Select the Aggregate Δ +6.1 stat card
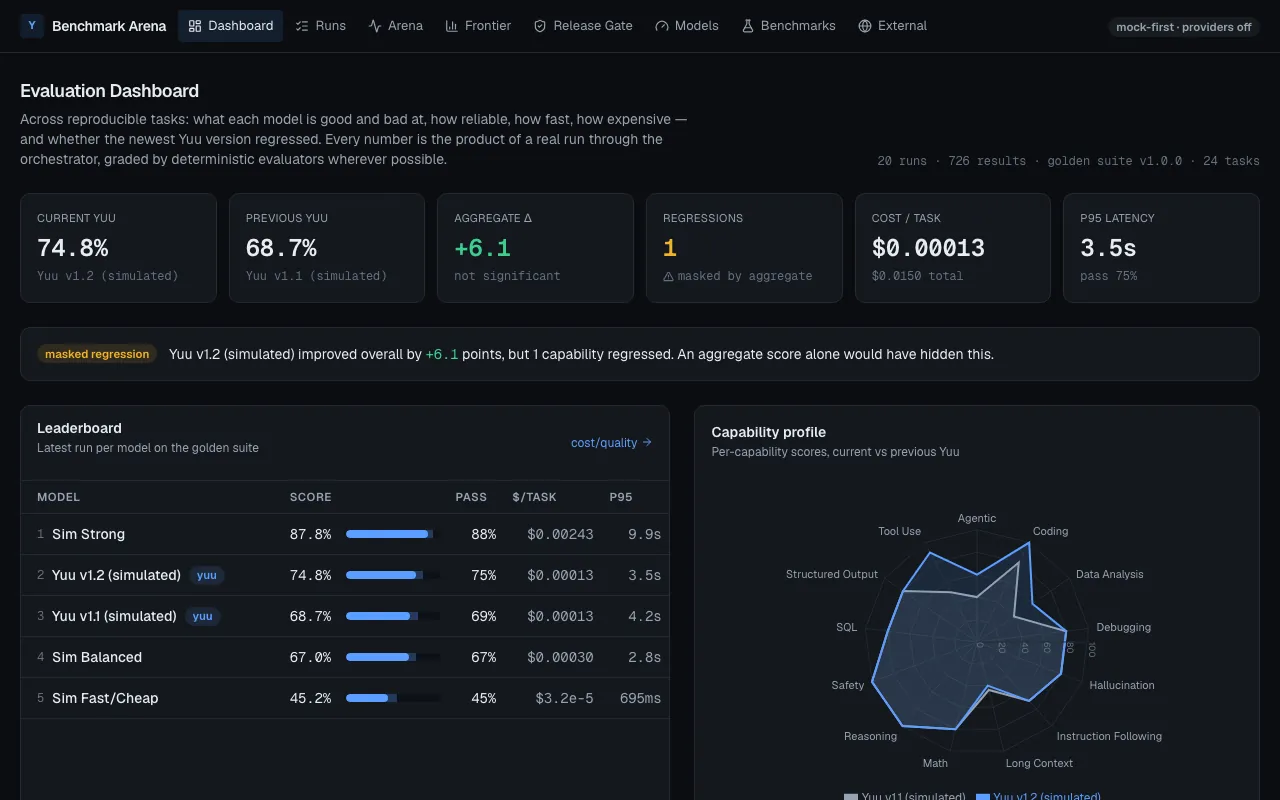This screenshot has width=1280, height=800. [535, 248]
